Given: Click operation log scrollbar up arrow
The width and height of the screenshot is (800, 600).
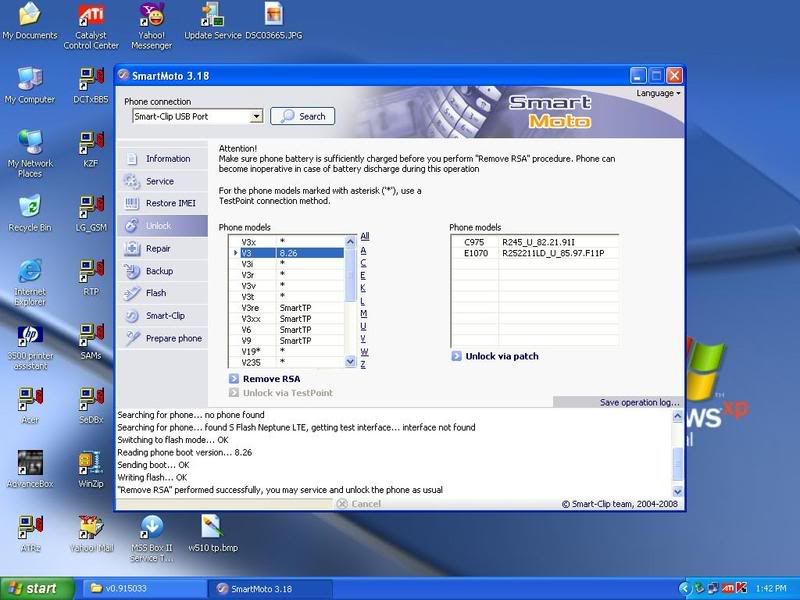Looking at the screenshot, I should [x=678, y=416].
